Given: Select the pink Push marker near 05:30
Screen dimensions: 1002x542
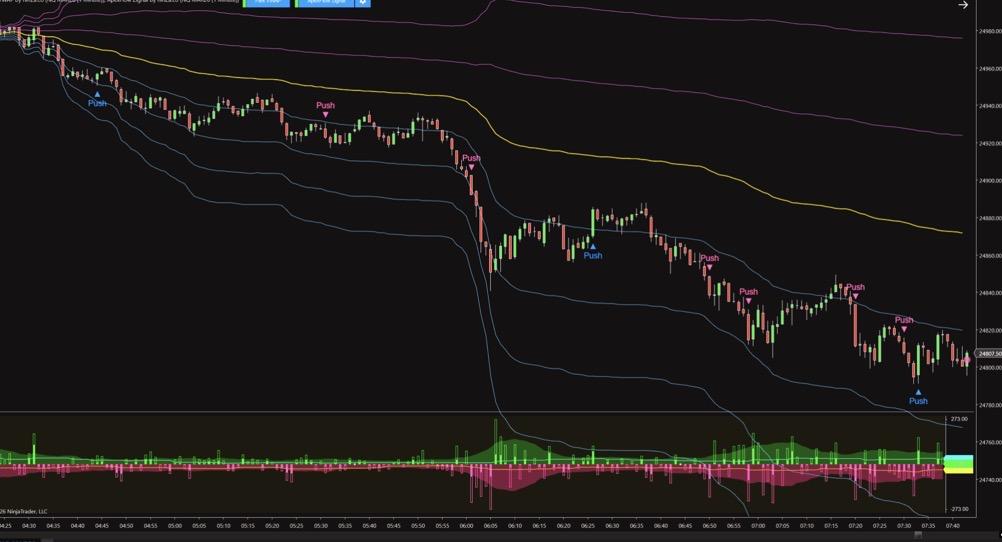Looking at the screenshot, I should [325, 106].
